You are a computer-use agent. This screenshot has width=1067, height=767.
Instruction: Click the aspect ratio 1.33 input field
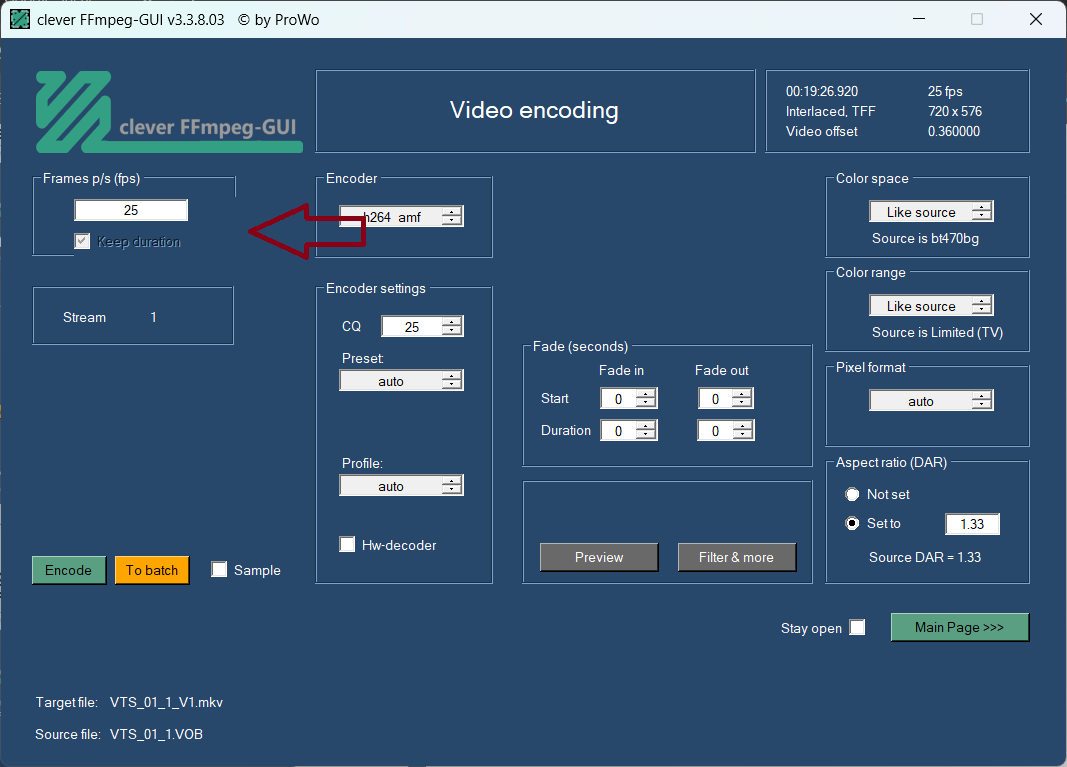click(972, 524)
